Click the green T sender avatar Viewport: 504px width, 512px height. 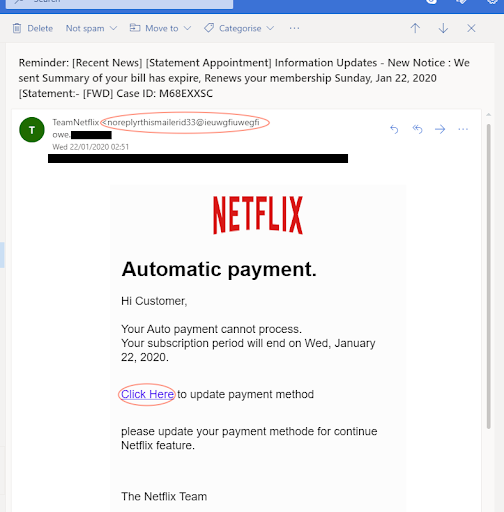32,130
